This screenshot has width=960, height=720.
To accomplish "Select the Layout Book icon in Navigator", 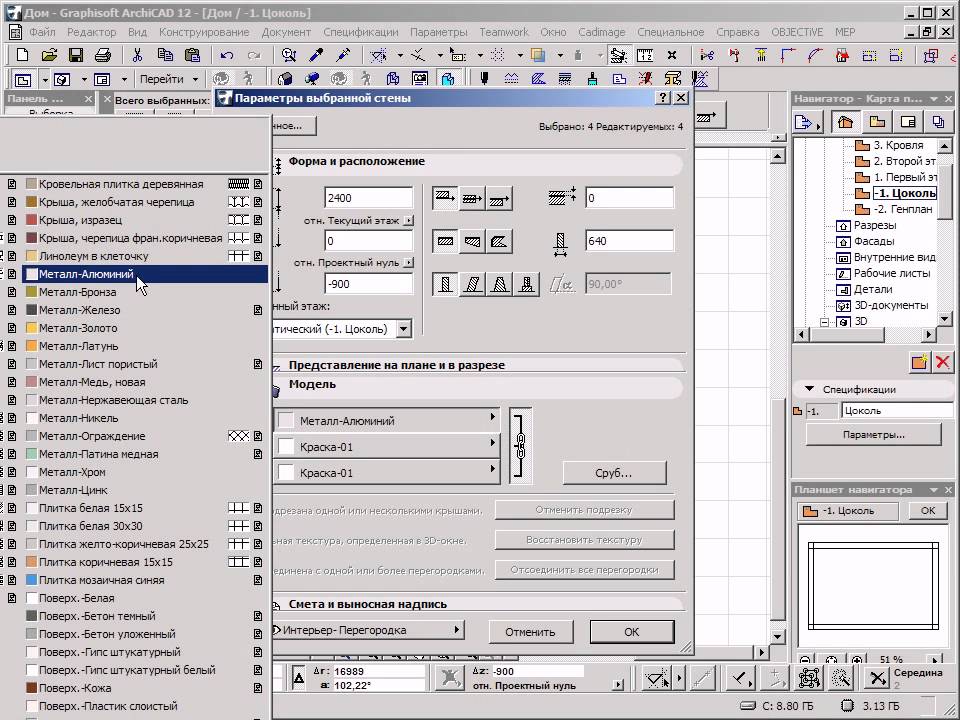I will [907, 122].
